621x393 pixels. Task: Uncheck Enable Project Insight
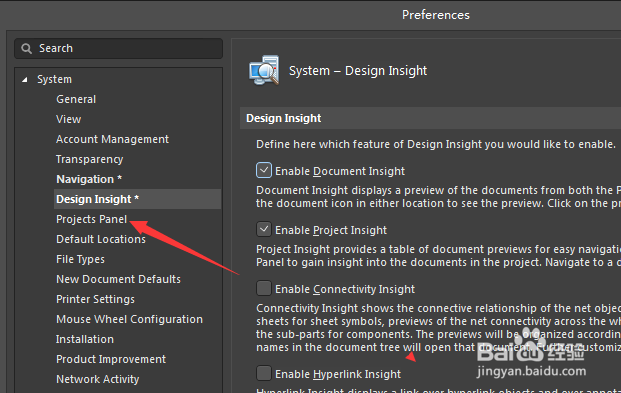click(264, 229)
